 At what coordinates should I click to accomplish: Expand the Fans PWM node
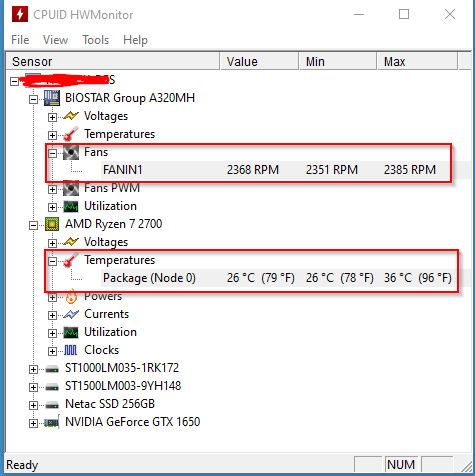tap(52, 189)
